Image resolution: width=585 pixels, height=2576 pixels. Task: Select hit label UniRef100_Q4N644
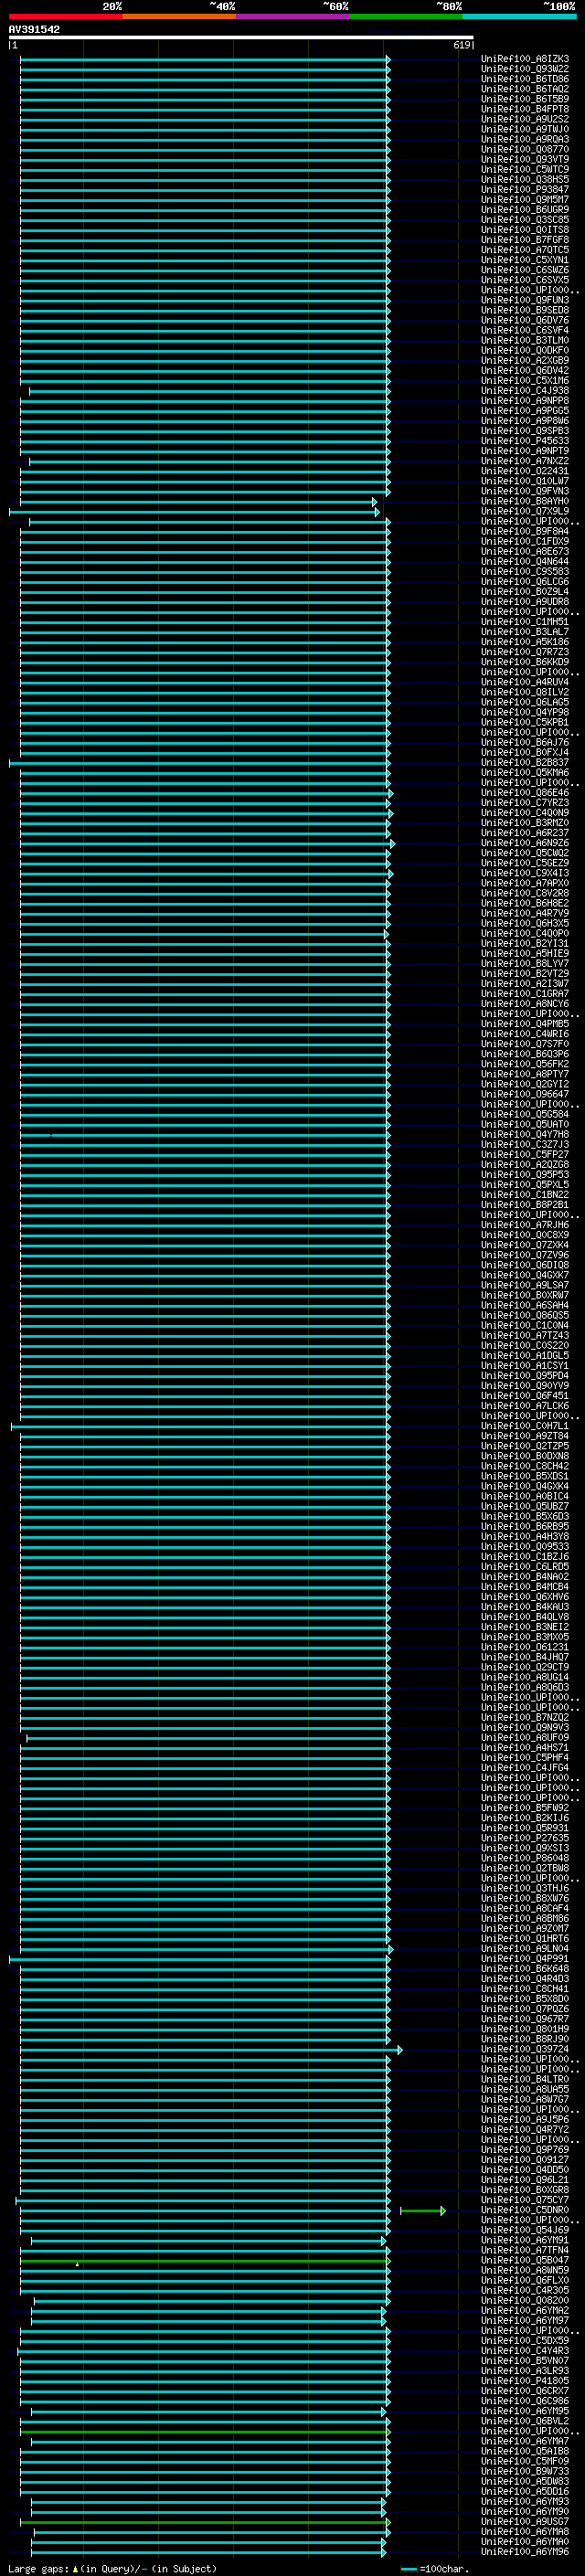tap(525, 562)
